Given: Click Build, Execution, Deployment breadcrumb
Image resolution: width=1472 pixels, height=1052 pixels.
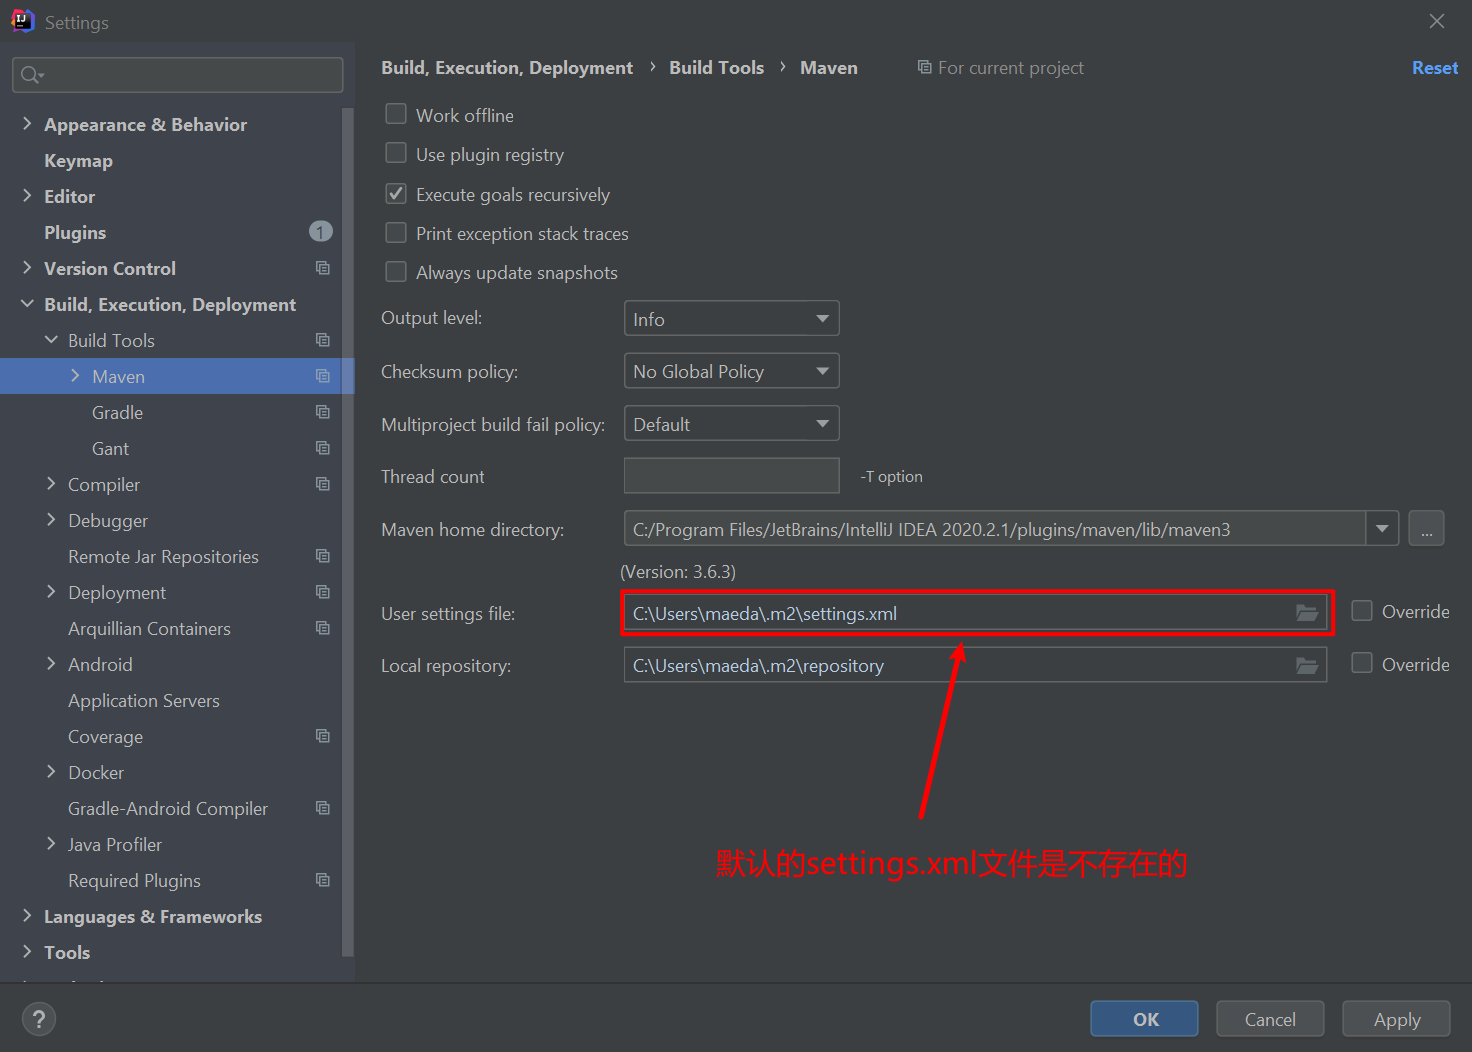Looking at the screenshot, I should pos(507,68).
